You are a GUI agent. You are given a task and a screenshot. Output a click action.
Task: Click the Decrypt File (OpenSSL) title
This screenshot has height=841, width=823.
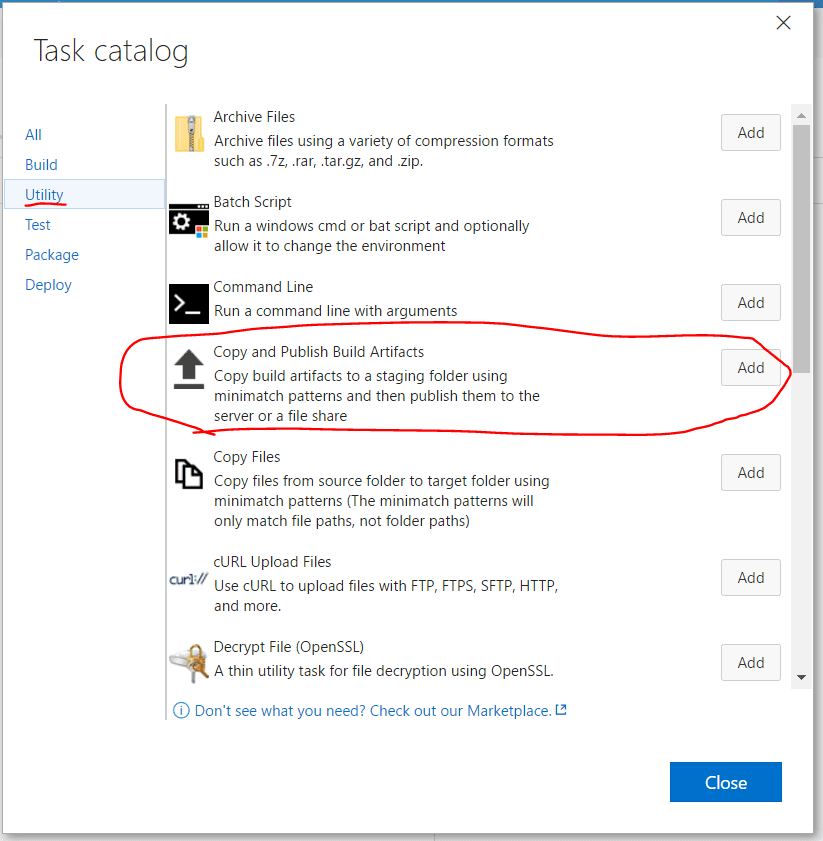(x=289, y=647)
